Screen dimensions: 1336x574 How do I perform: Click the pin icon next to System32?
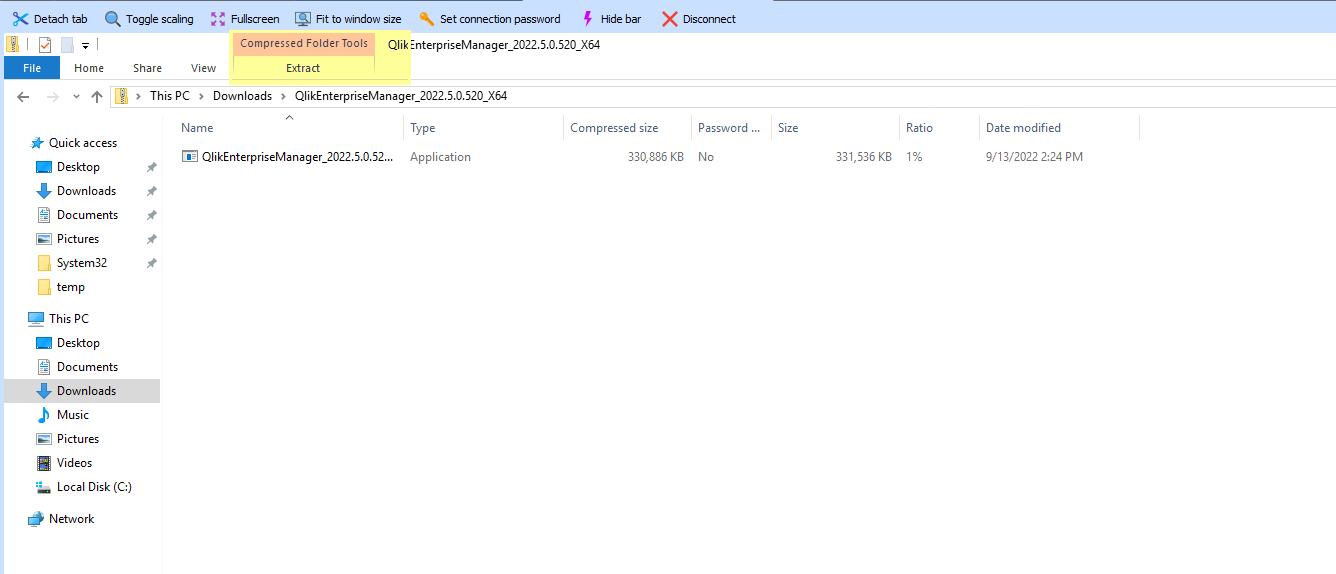(151, 263)
